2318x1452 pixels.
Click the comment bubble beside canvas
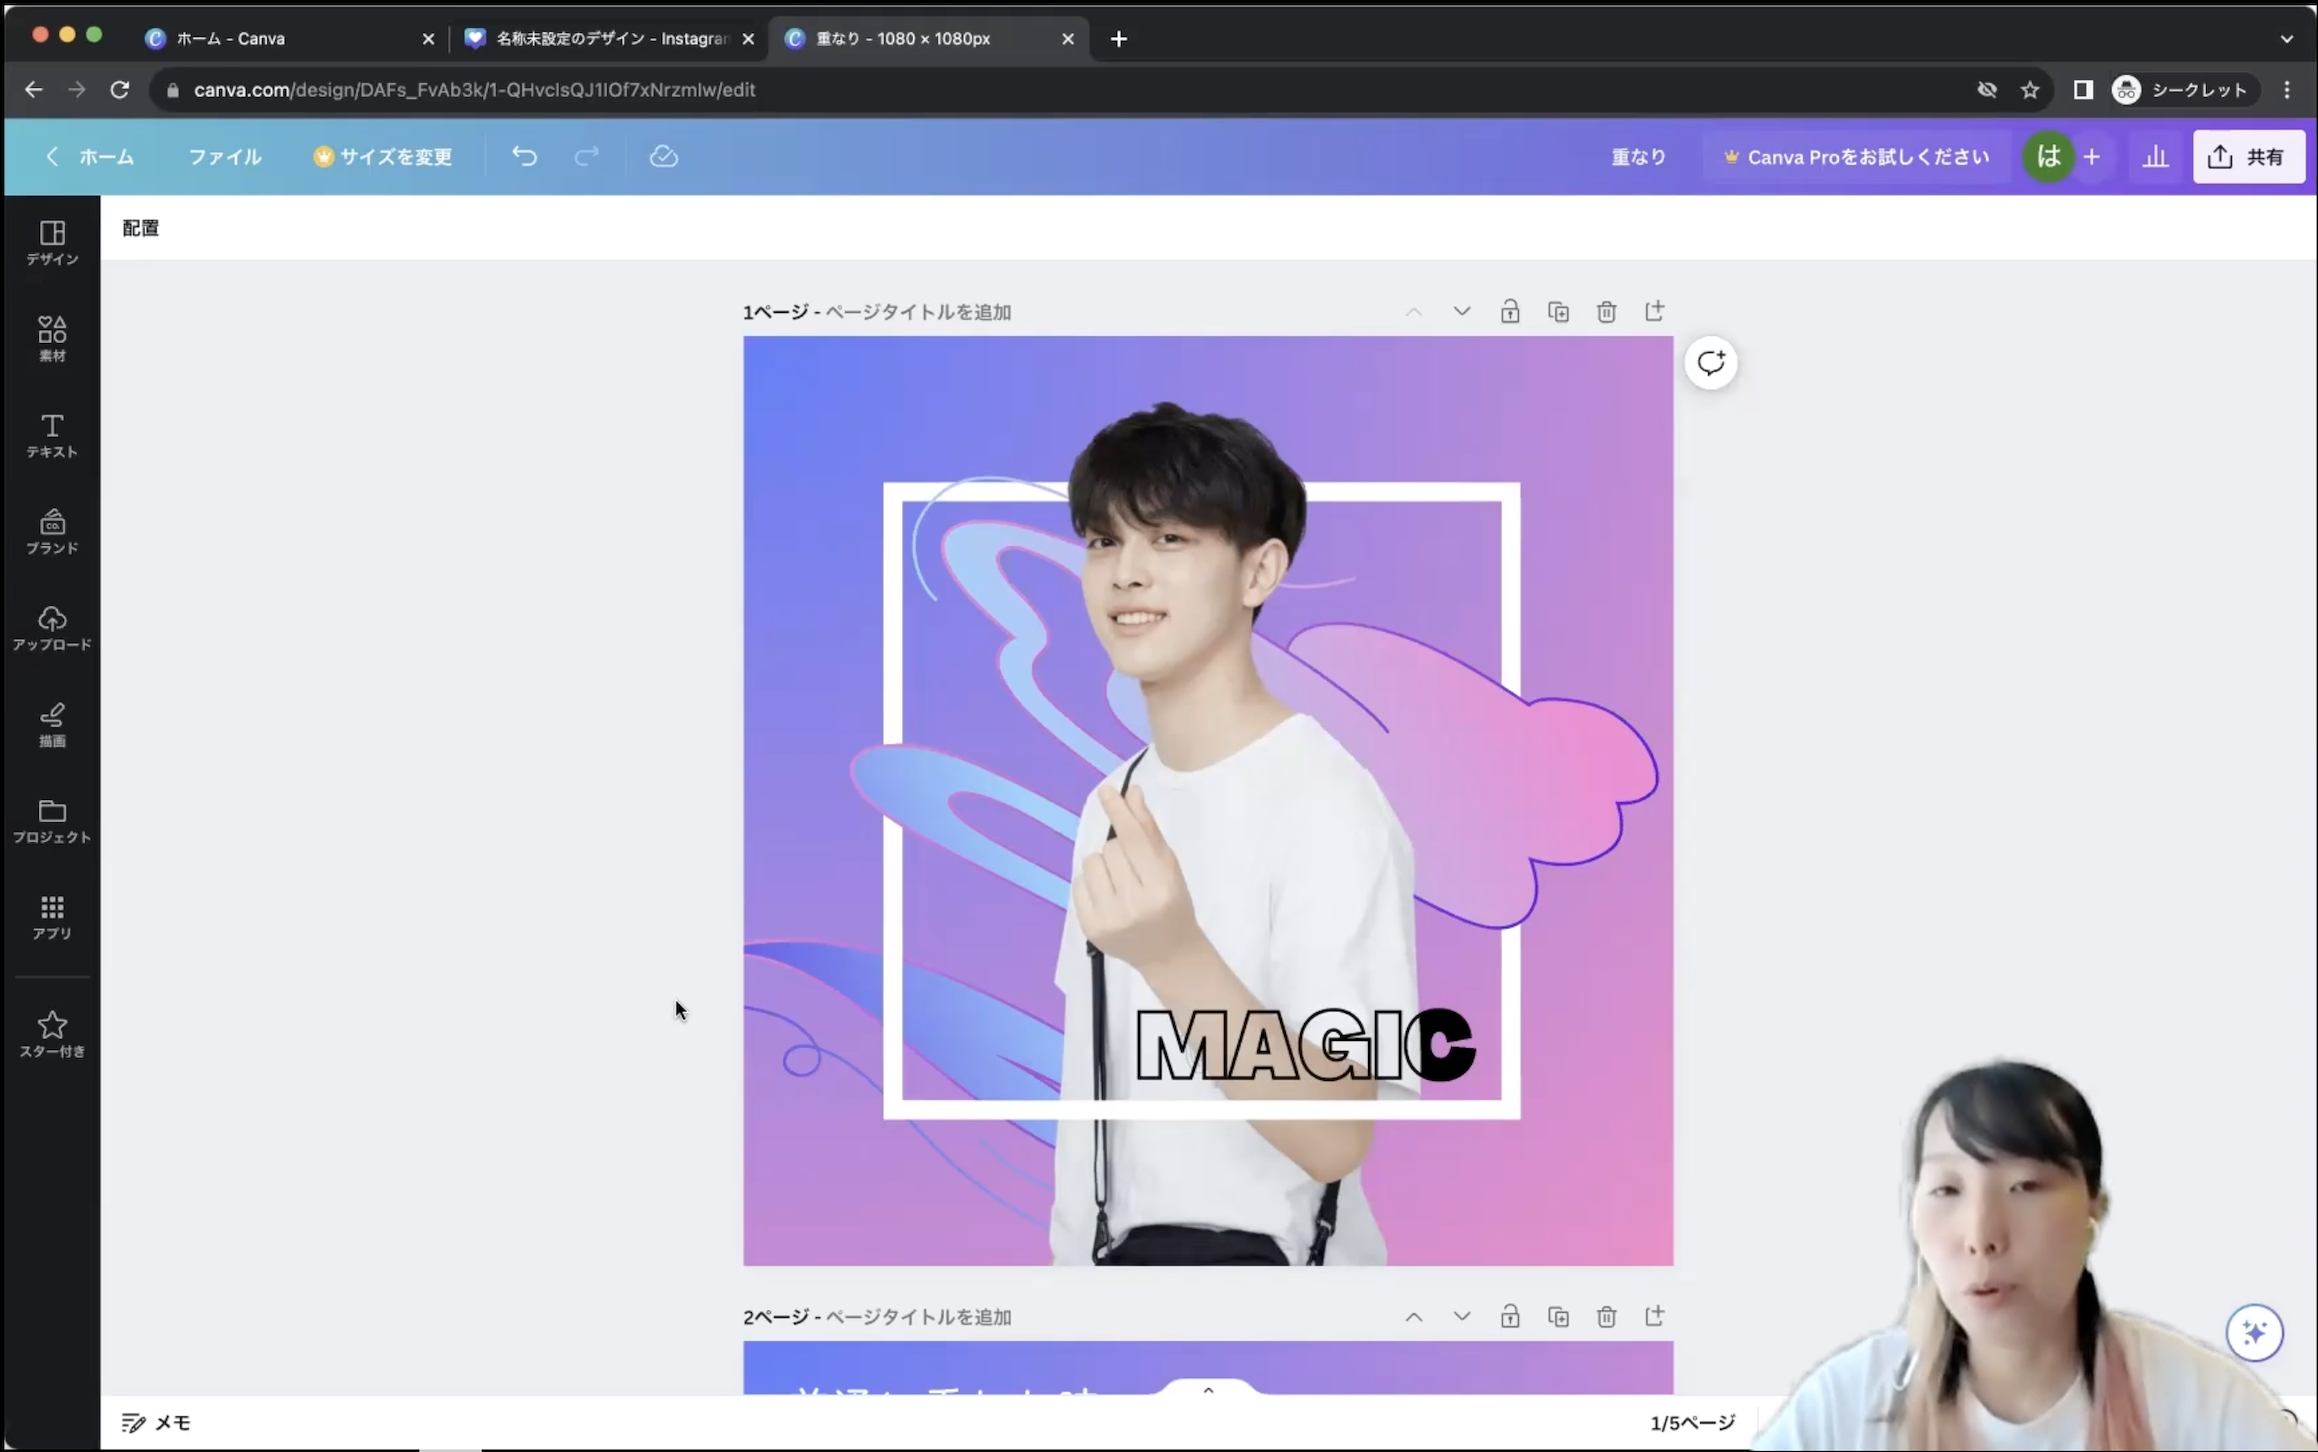[x=1710, y=362]
